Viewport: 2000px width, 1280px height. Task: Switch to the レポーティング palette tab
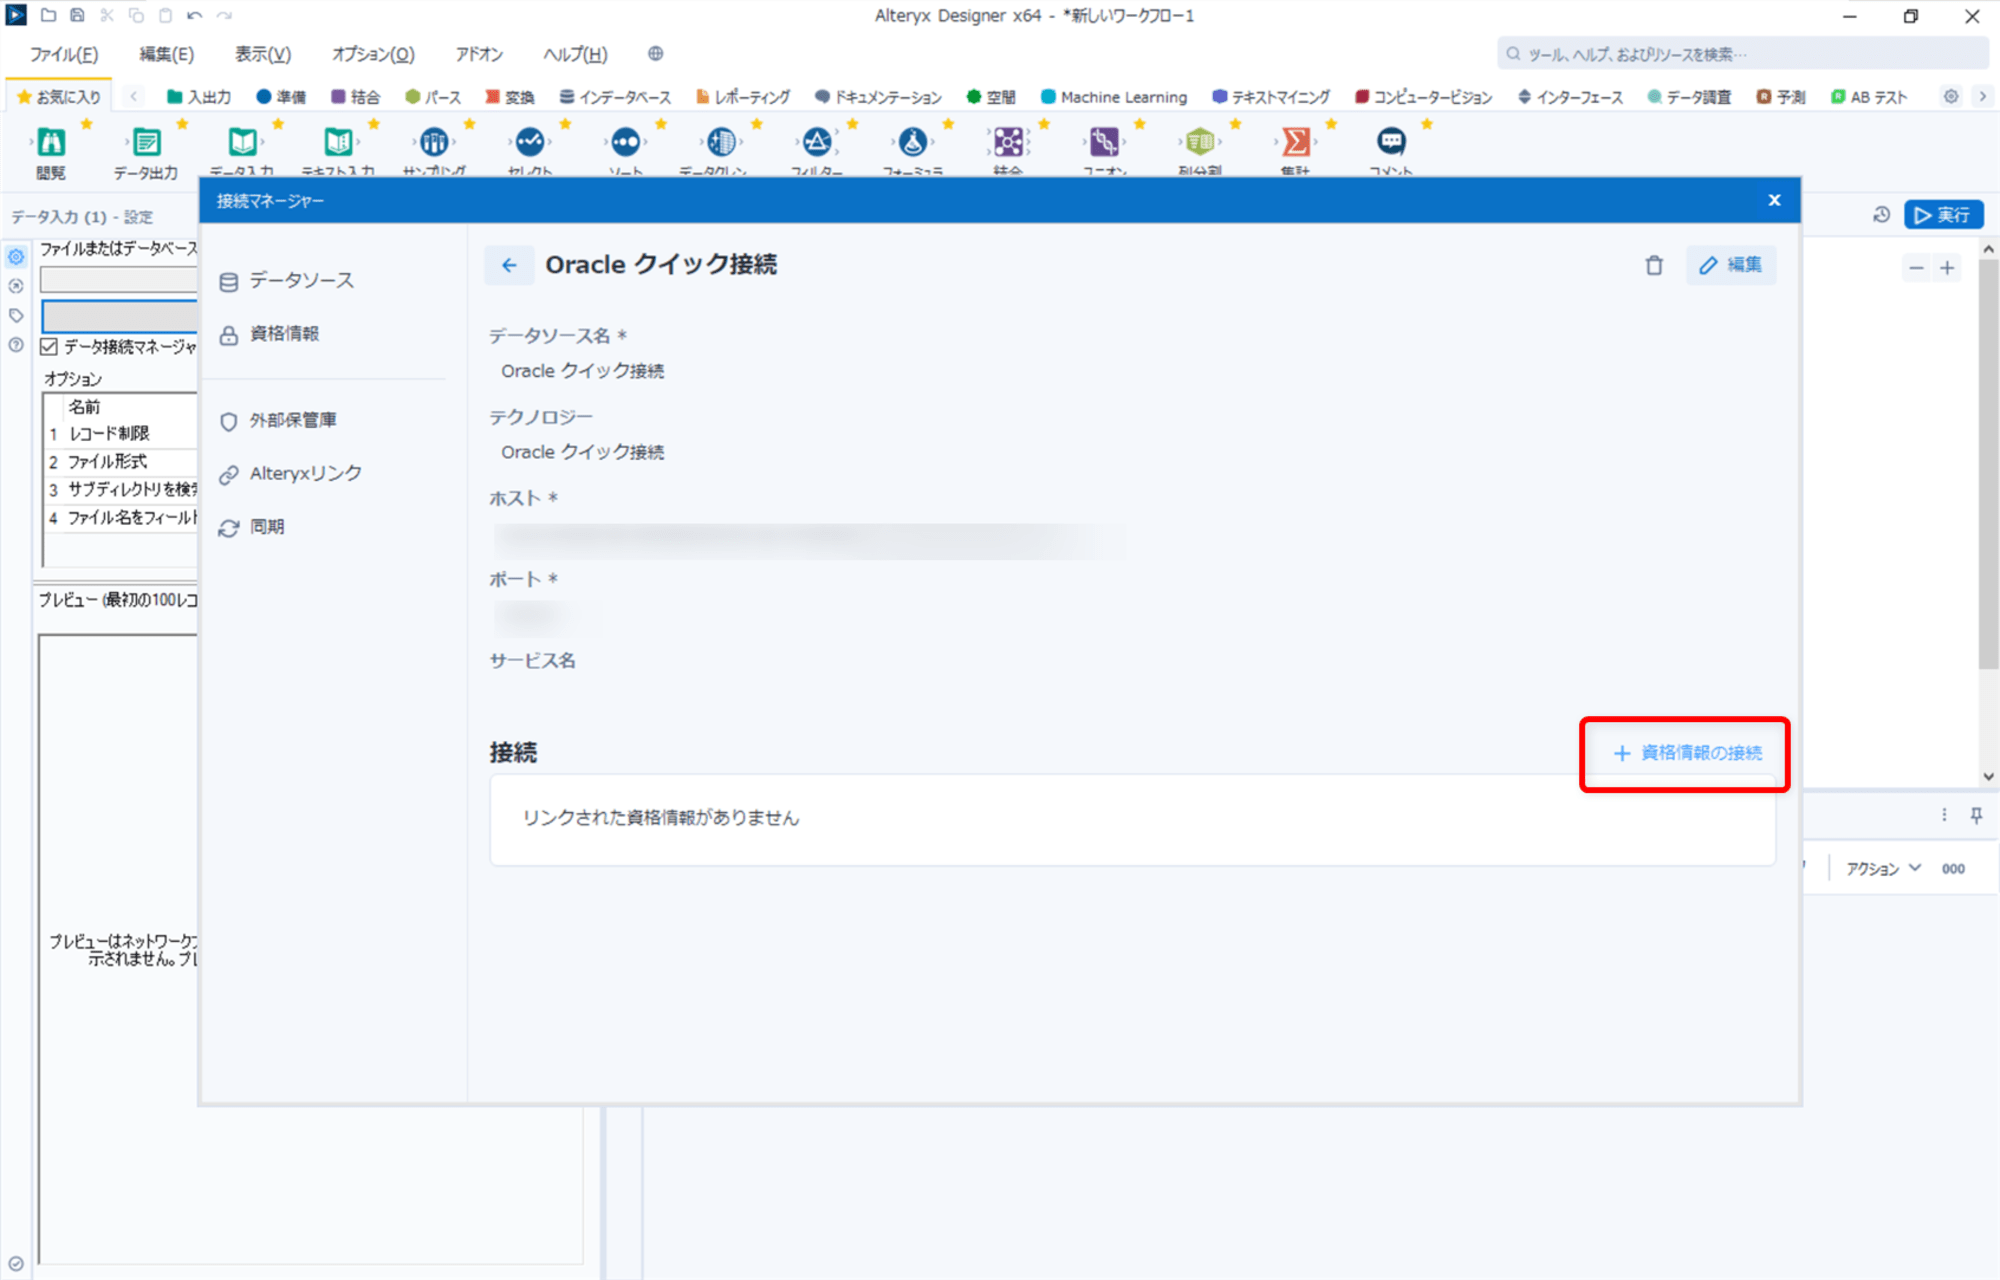[743, 97]
